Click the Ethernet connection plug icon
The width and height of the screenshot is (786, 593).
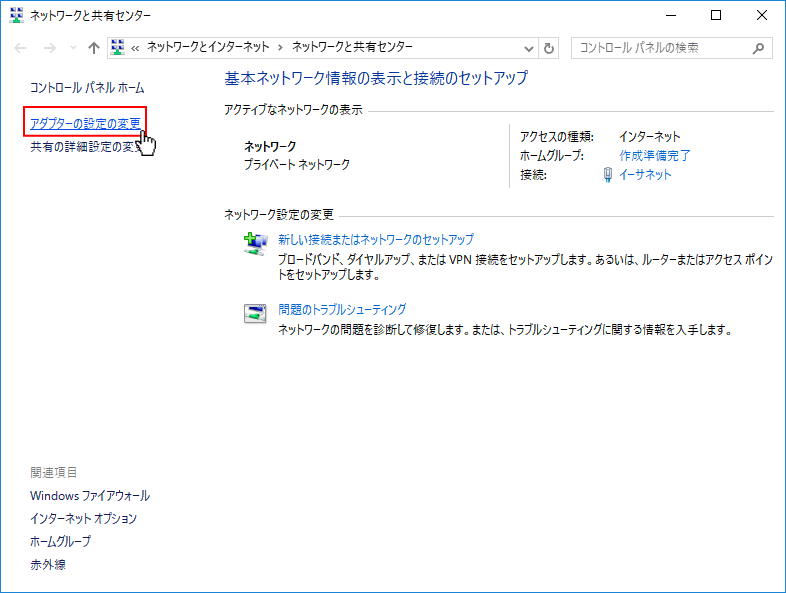coord(608,174)
